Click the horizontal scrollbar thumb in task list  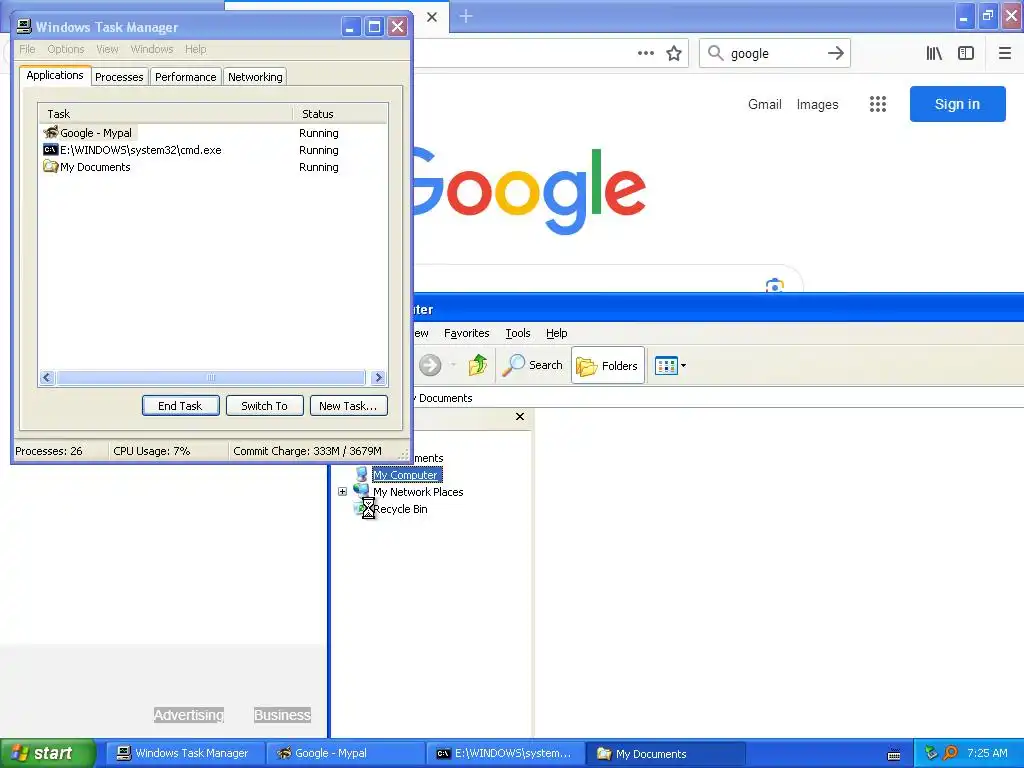click(211, 377)
